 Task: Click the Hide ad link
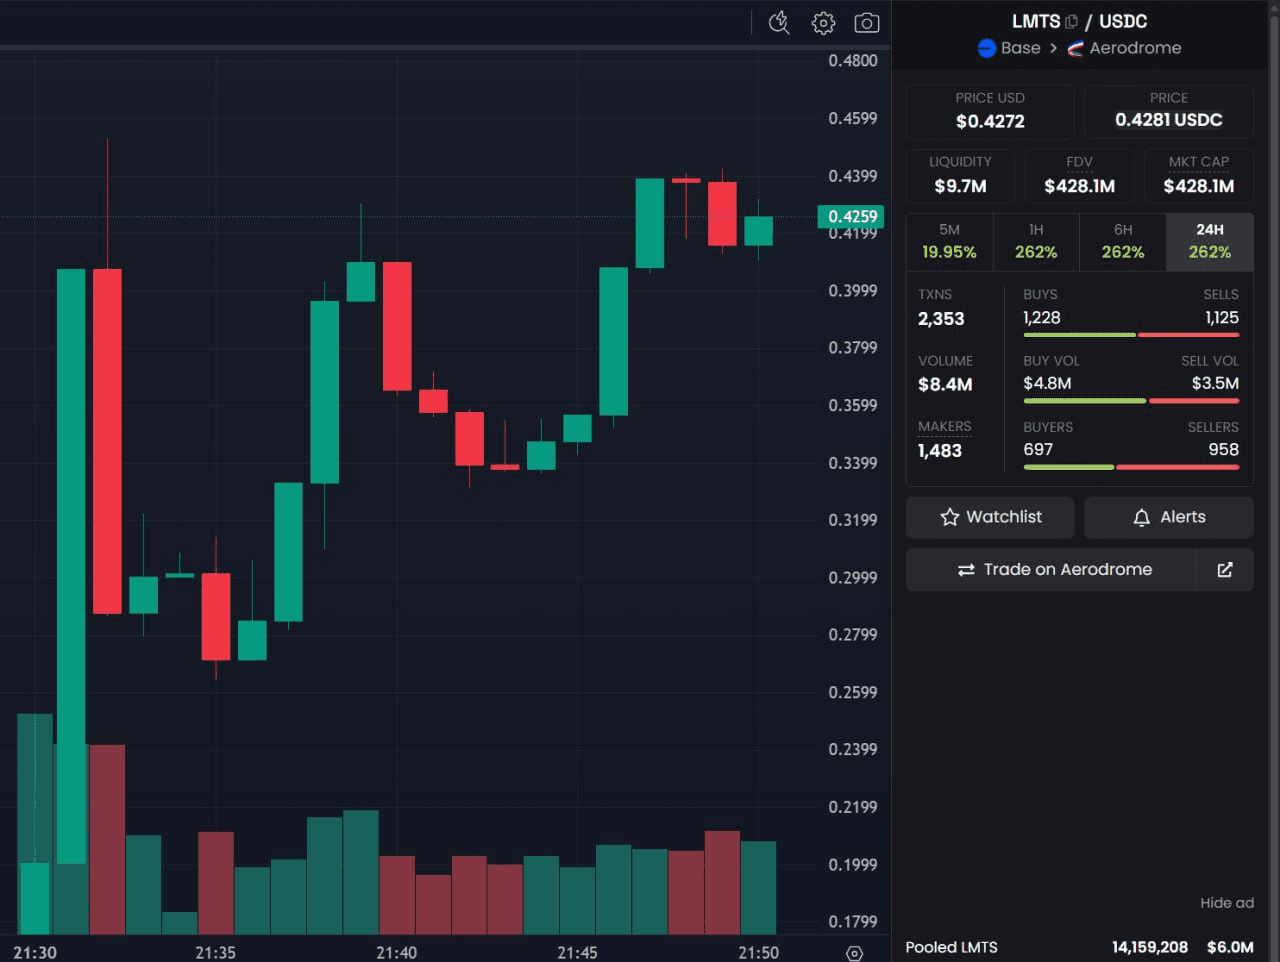pyautogui.click(x=1226, y=903)
